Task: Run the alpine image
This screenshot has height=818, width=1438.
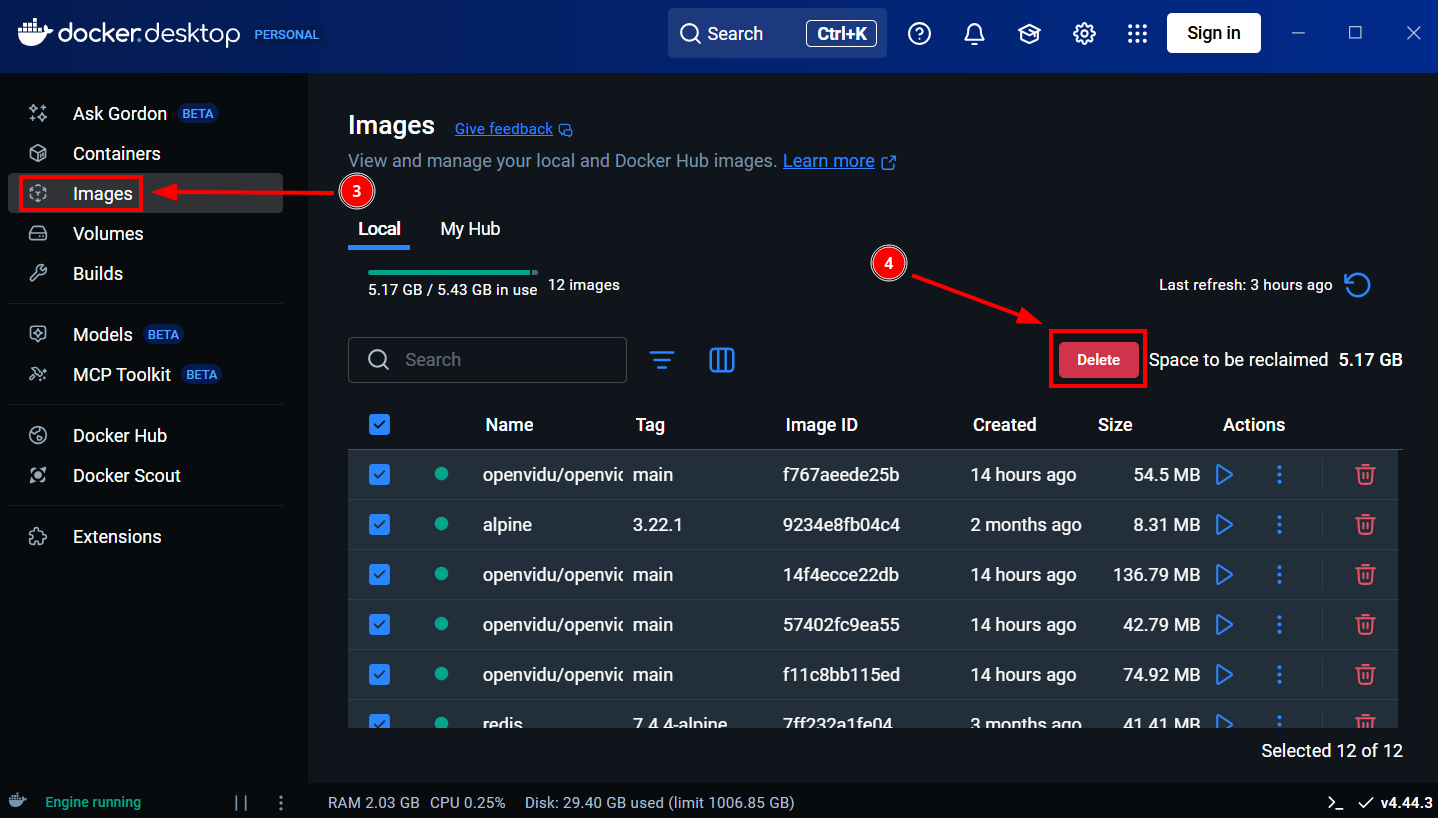Action: 1224,524
